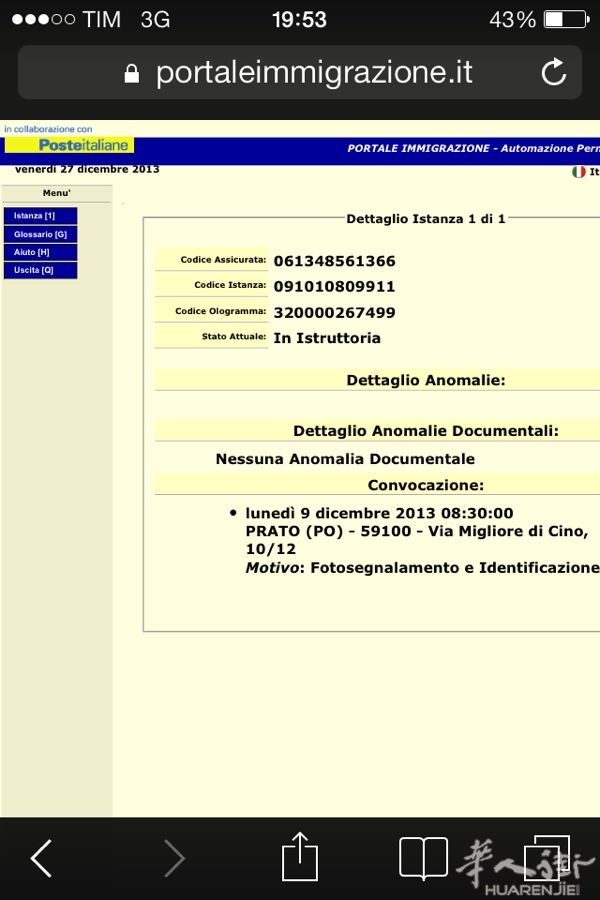Click the Codice Ologramma label
Image resolution: width=600 pixels, height=900 pixels.
(220, 311)
